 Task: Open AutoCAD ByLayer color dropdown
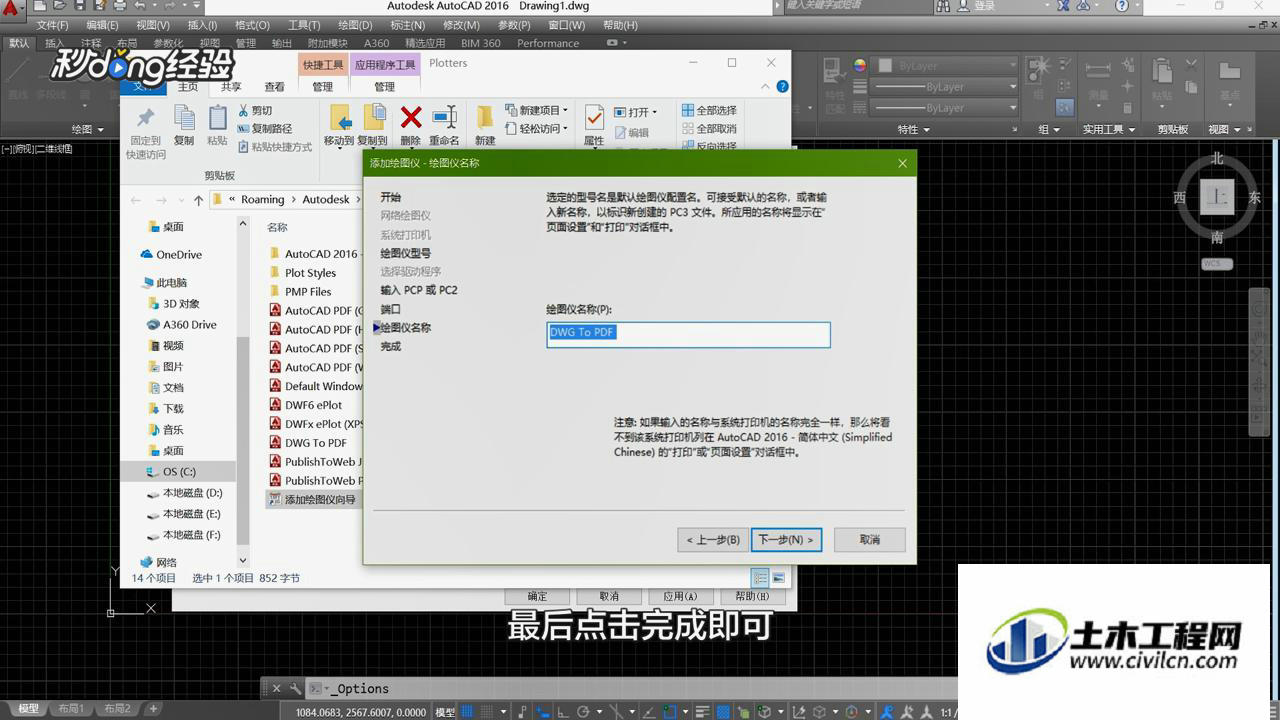tap(946, 66)
